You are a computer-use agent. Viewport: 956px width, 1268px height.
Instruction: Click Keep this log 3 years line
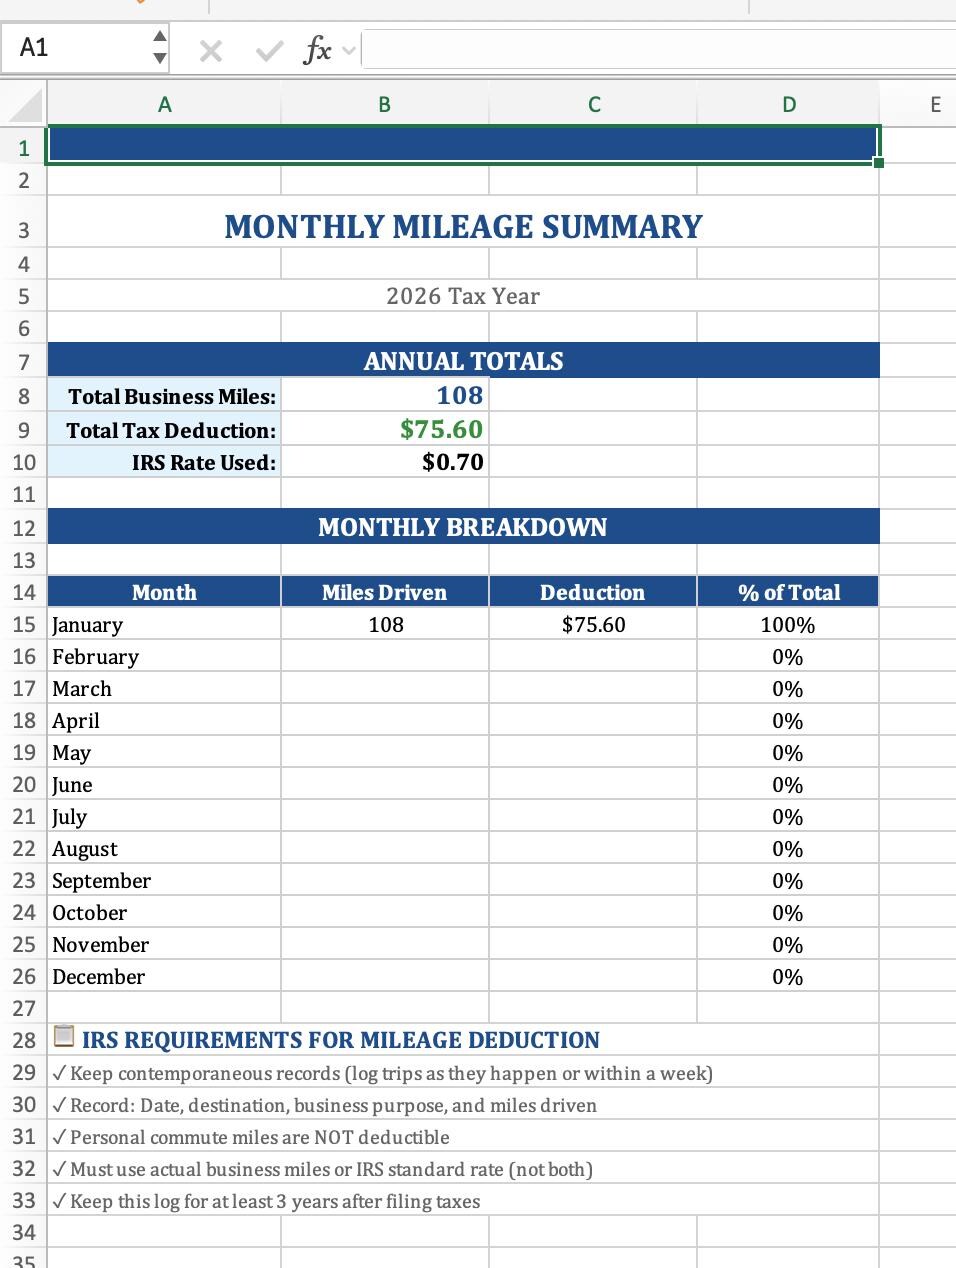(266, 1202)
